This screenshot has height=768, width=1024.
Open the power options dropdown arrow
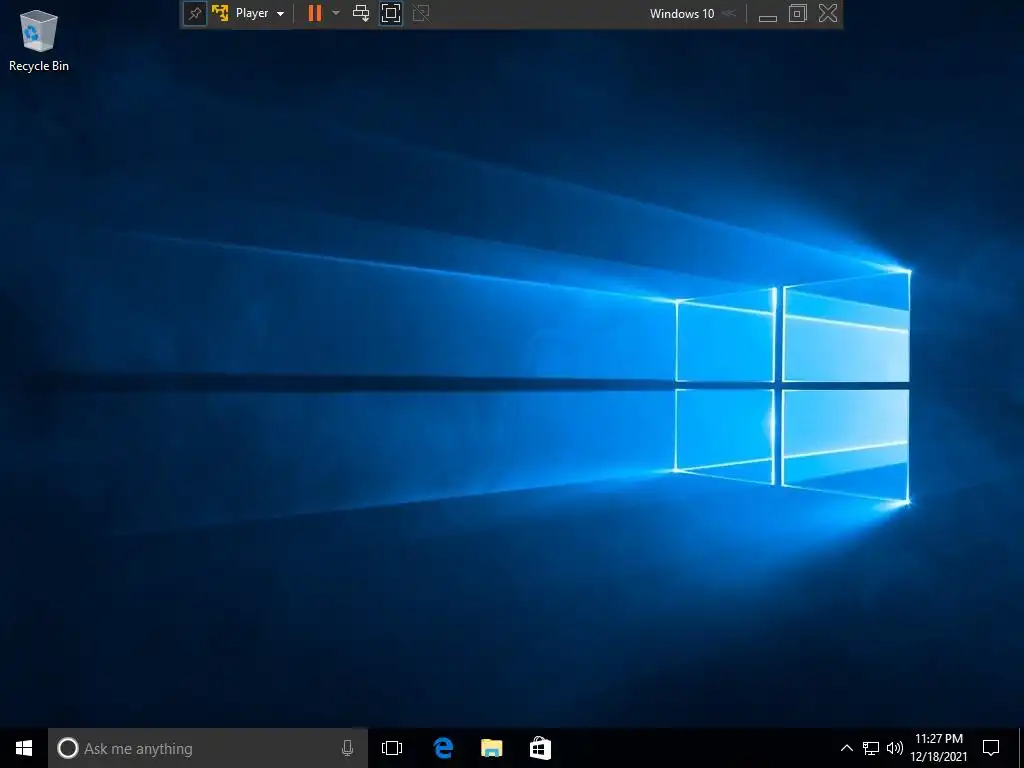(x=336, y=13)
